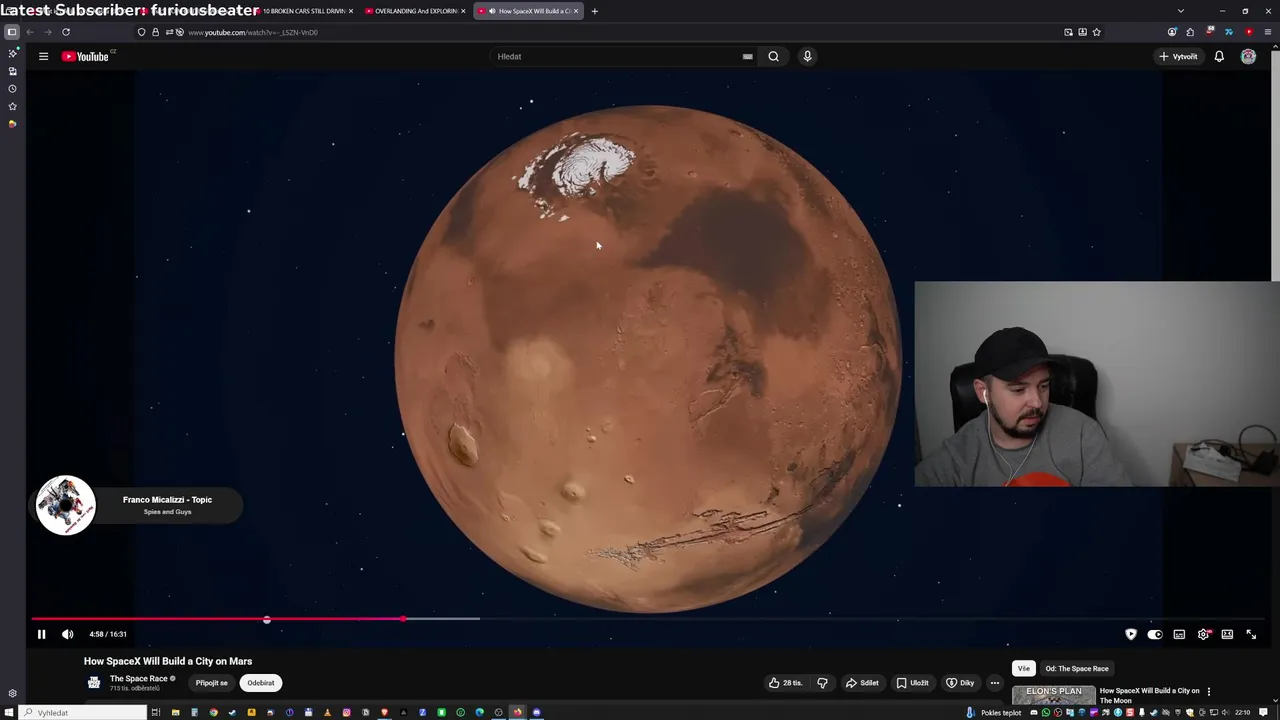Open a new browser tab with plus

(x=594, y=11)
